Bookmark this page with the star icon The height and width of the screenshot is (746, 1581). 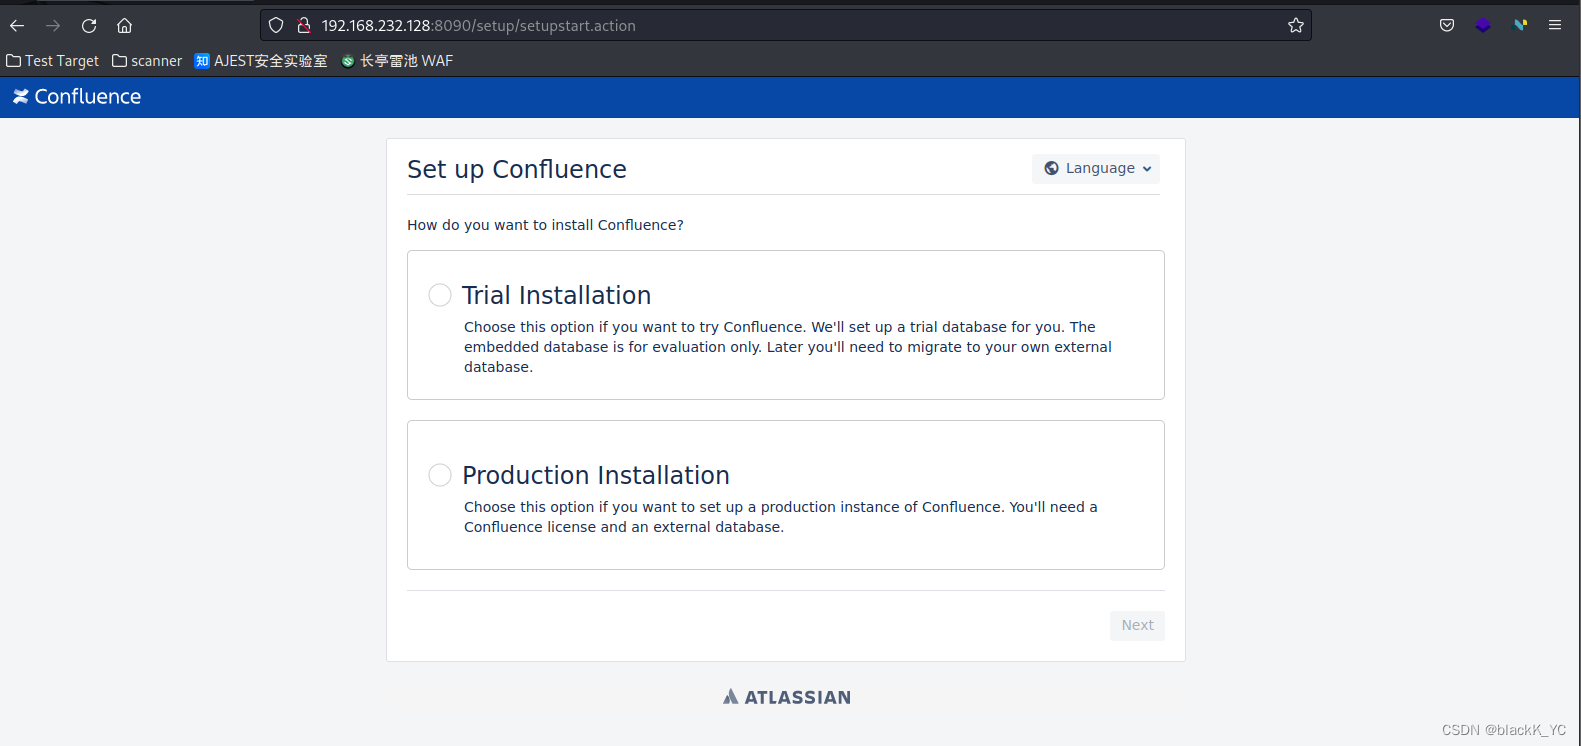tap(1296, 26)
